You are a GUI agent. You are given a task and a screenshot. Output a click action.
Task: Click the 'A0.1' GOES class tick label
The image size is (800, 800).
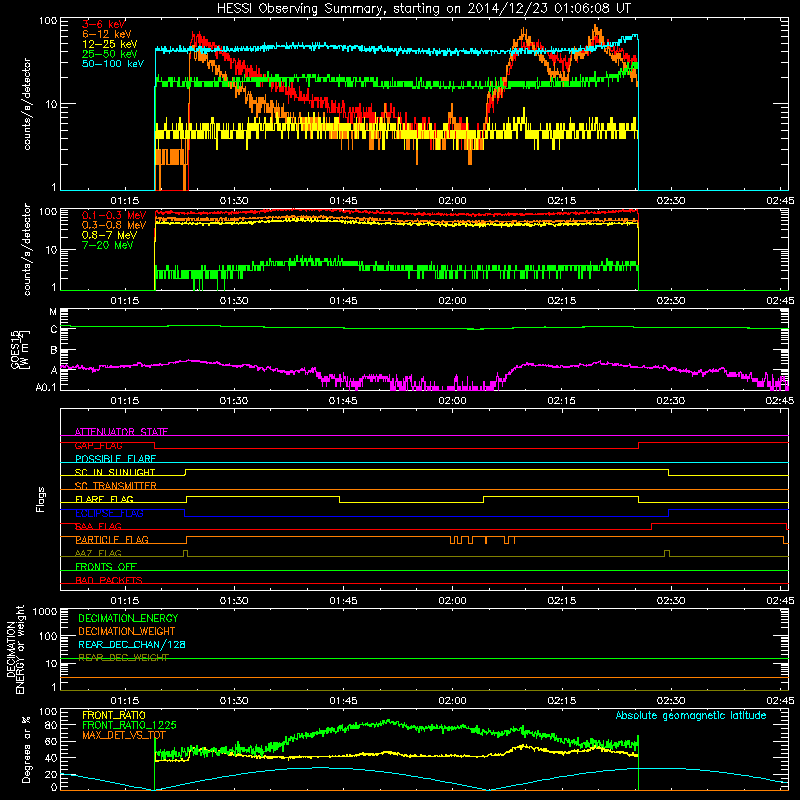[46, 387]
